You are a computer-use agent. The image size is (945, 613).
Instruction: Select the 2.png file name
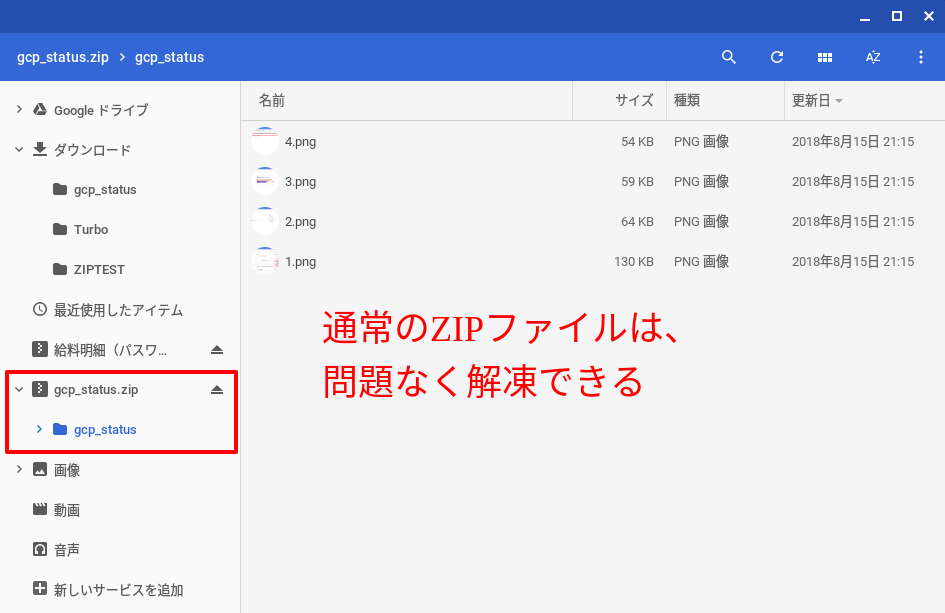tap(300, 221)
